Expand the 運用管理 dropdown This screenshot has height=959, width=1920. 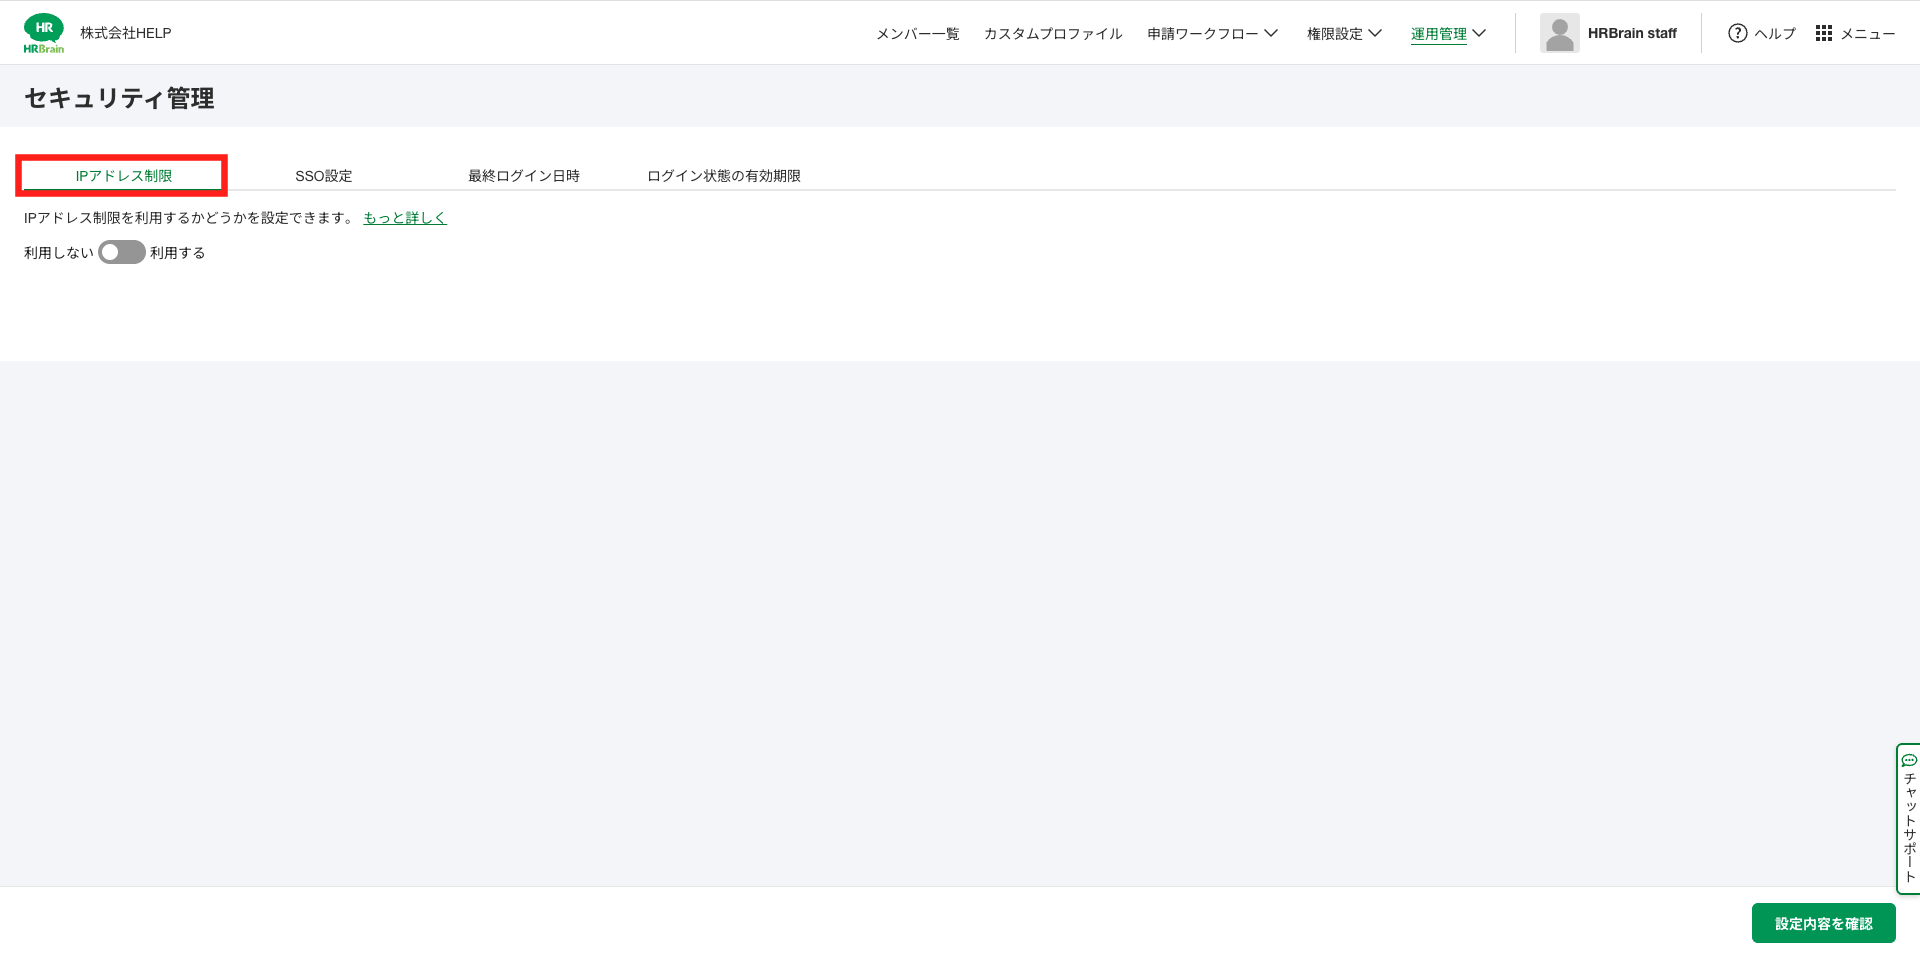coord(1448,33)
